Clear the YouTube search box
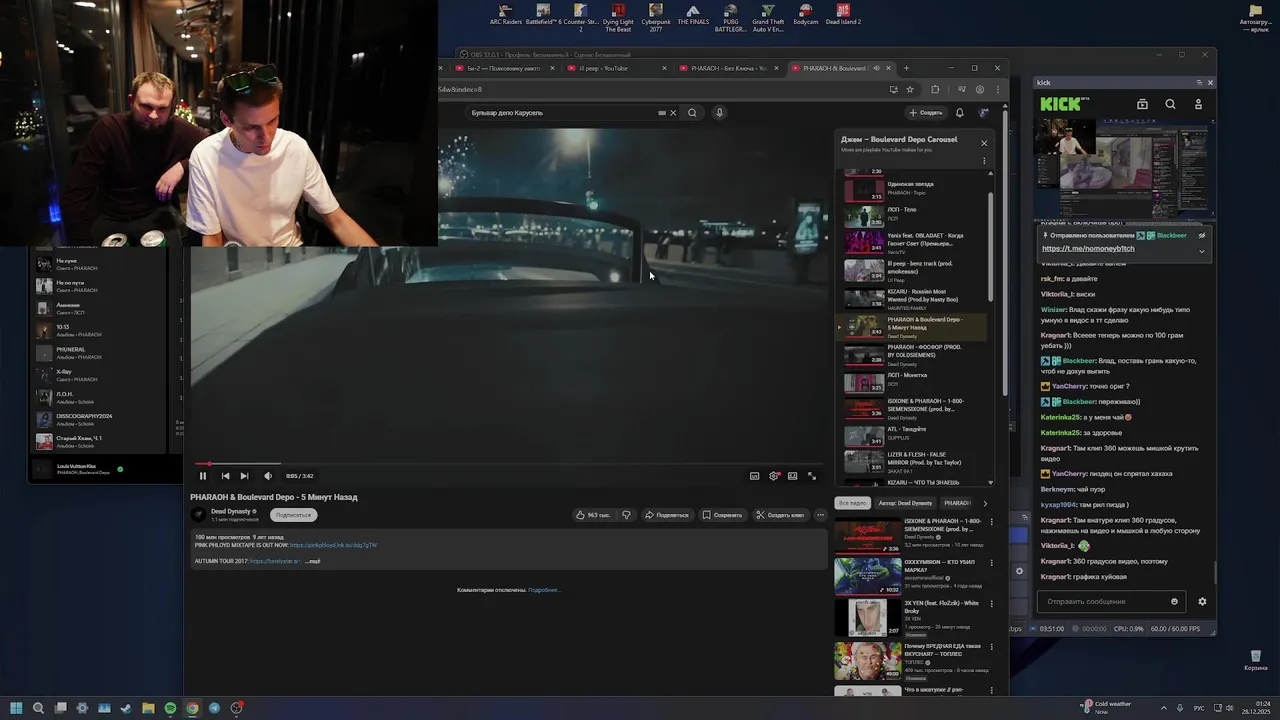1280x720 pixels. (x=673, y=113)
